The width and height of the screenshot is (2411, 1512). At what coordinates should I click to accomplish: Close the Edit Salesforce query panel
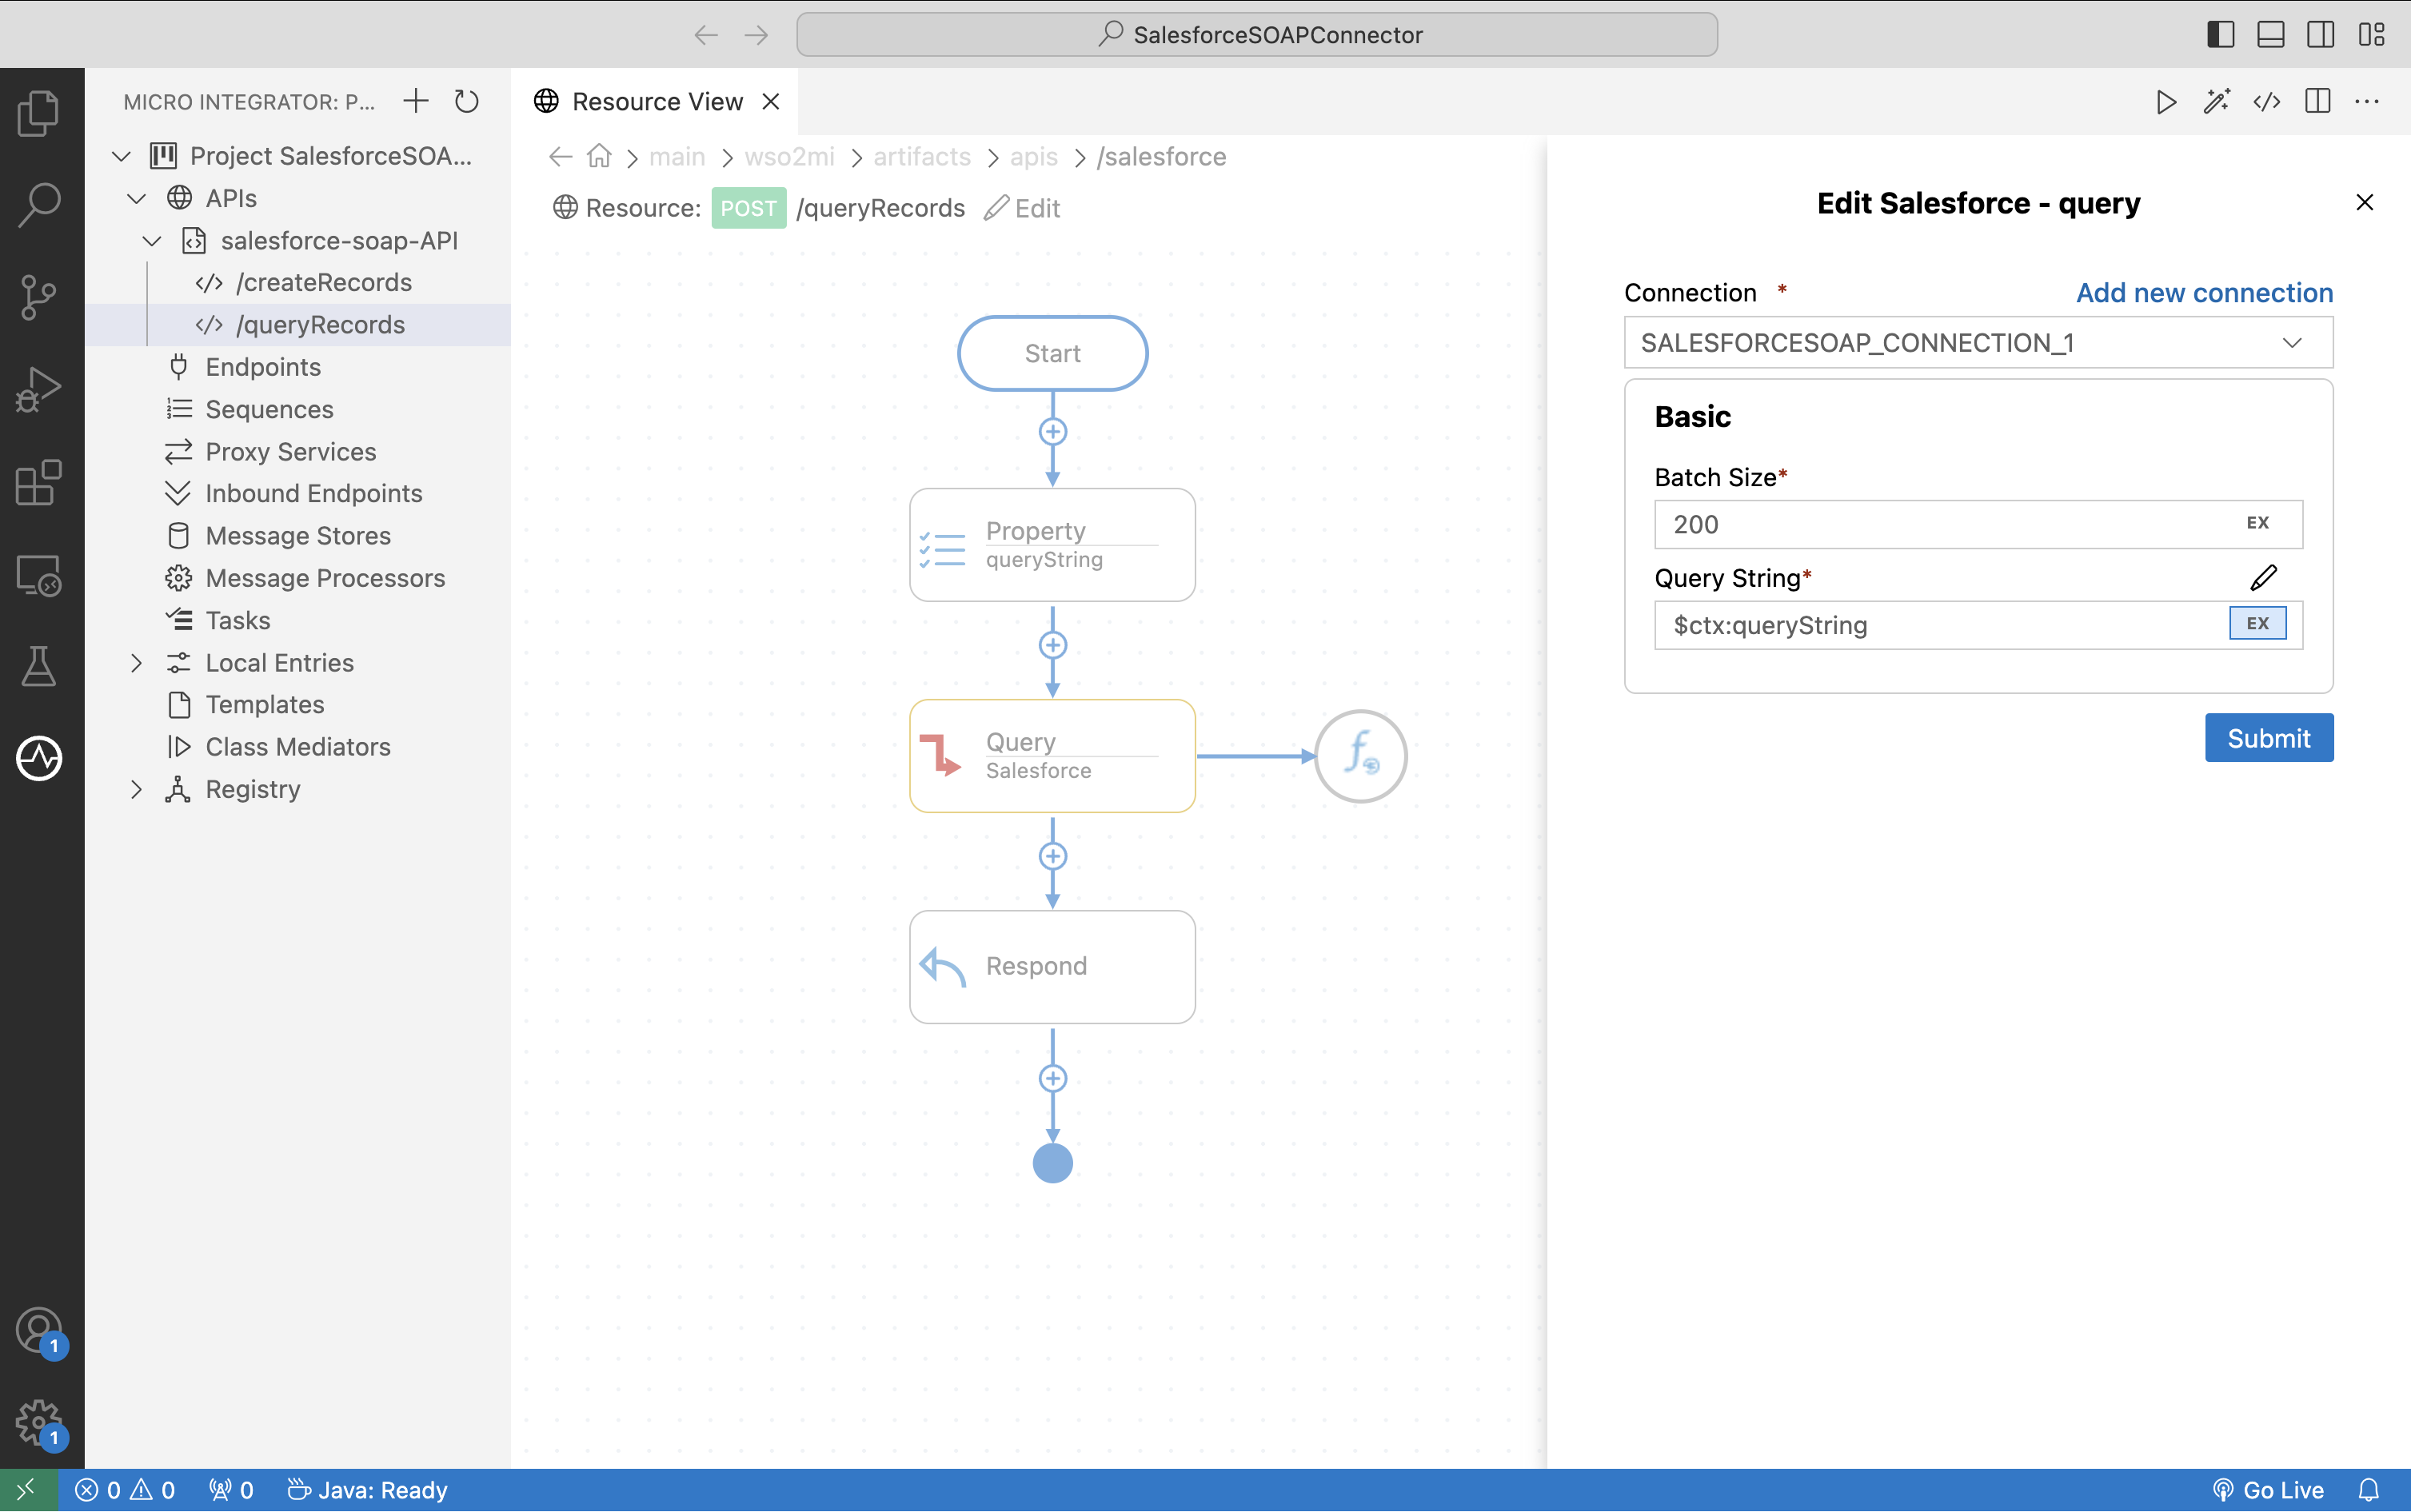point(2364,203)
